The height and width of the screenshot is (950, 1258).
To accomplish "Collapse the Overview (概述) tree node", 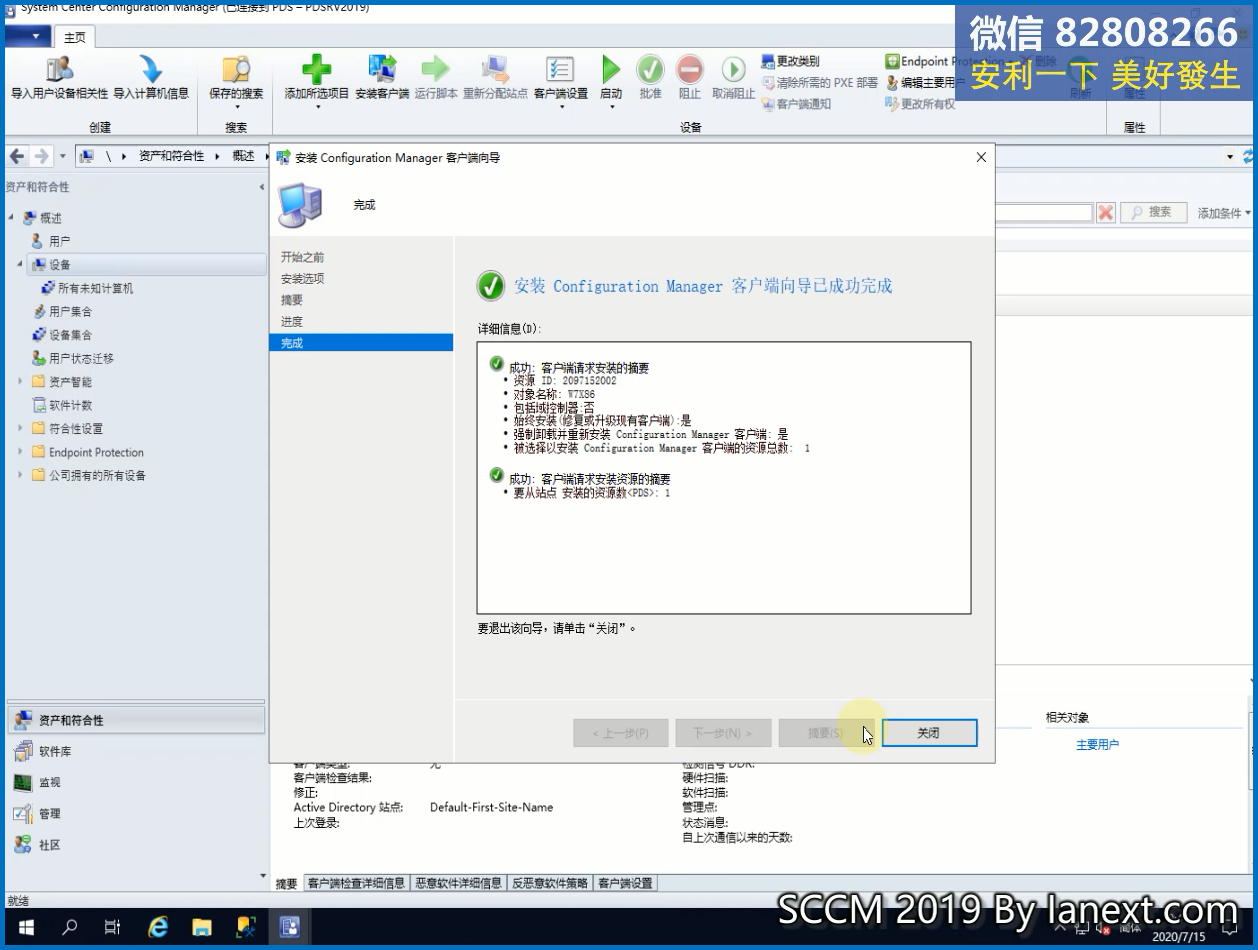I will point(12,218).
